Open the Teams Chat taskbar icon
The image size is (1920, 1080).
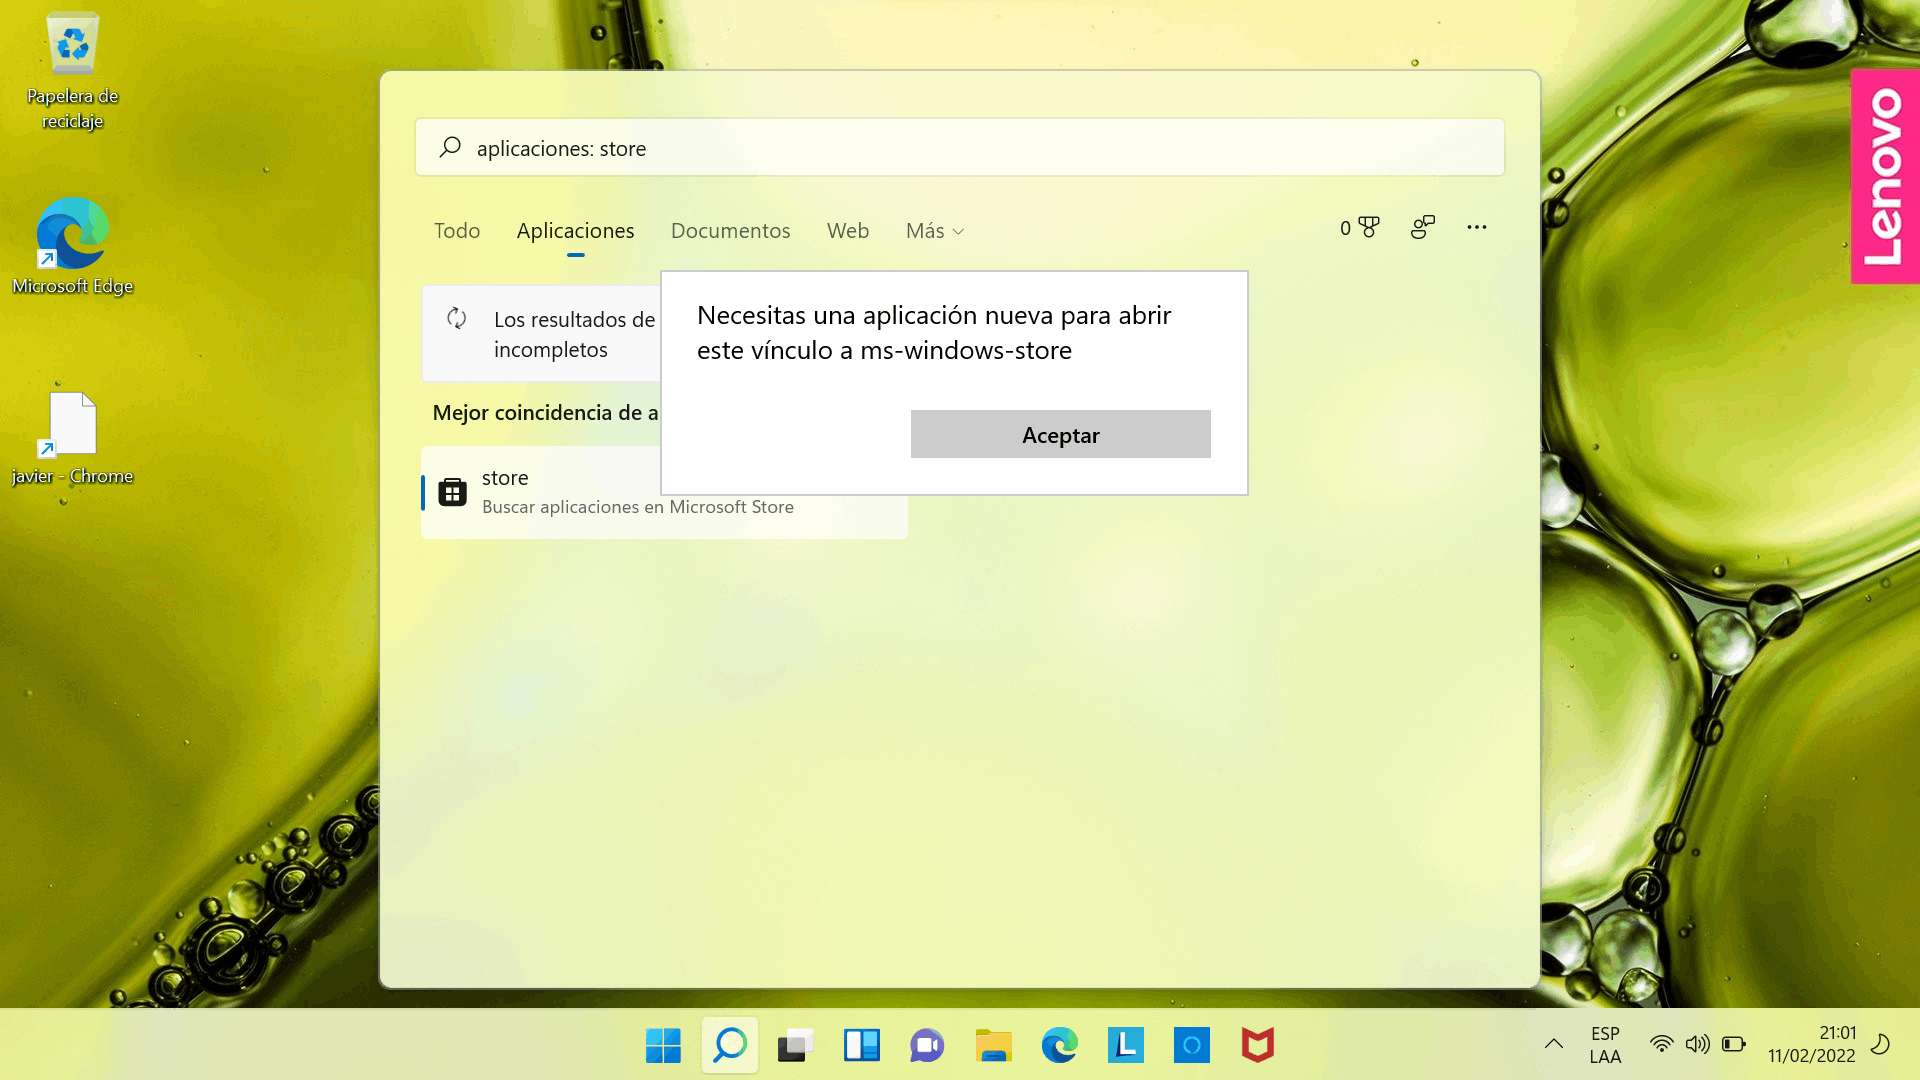coord(927,1045)
